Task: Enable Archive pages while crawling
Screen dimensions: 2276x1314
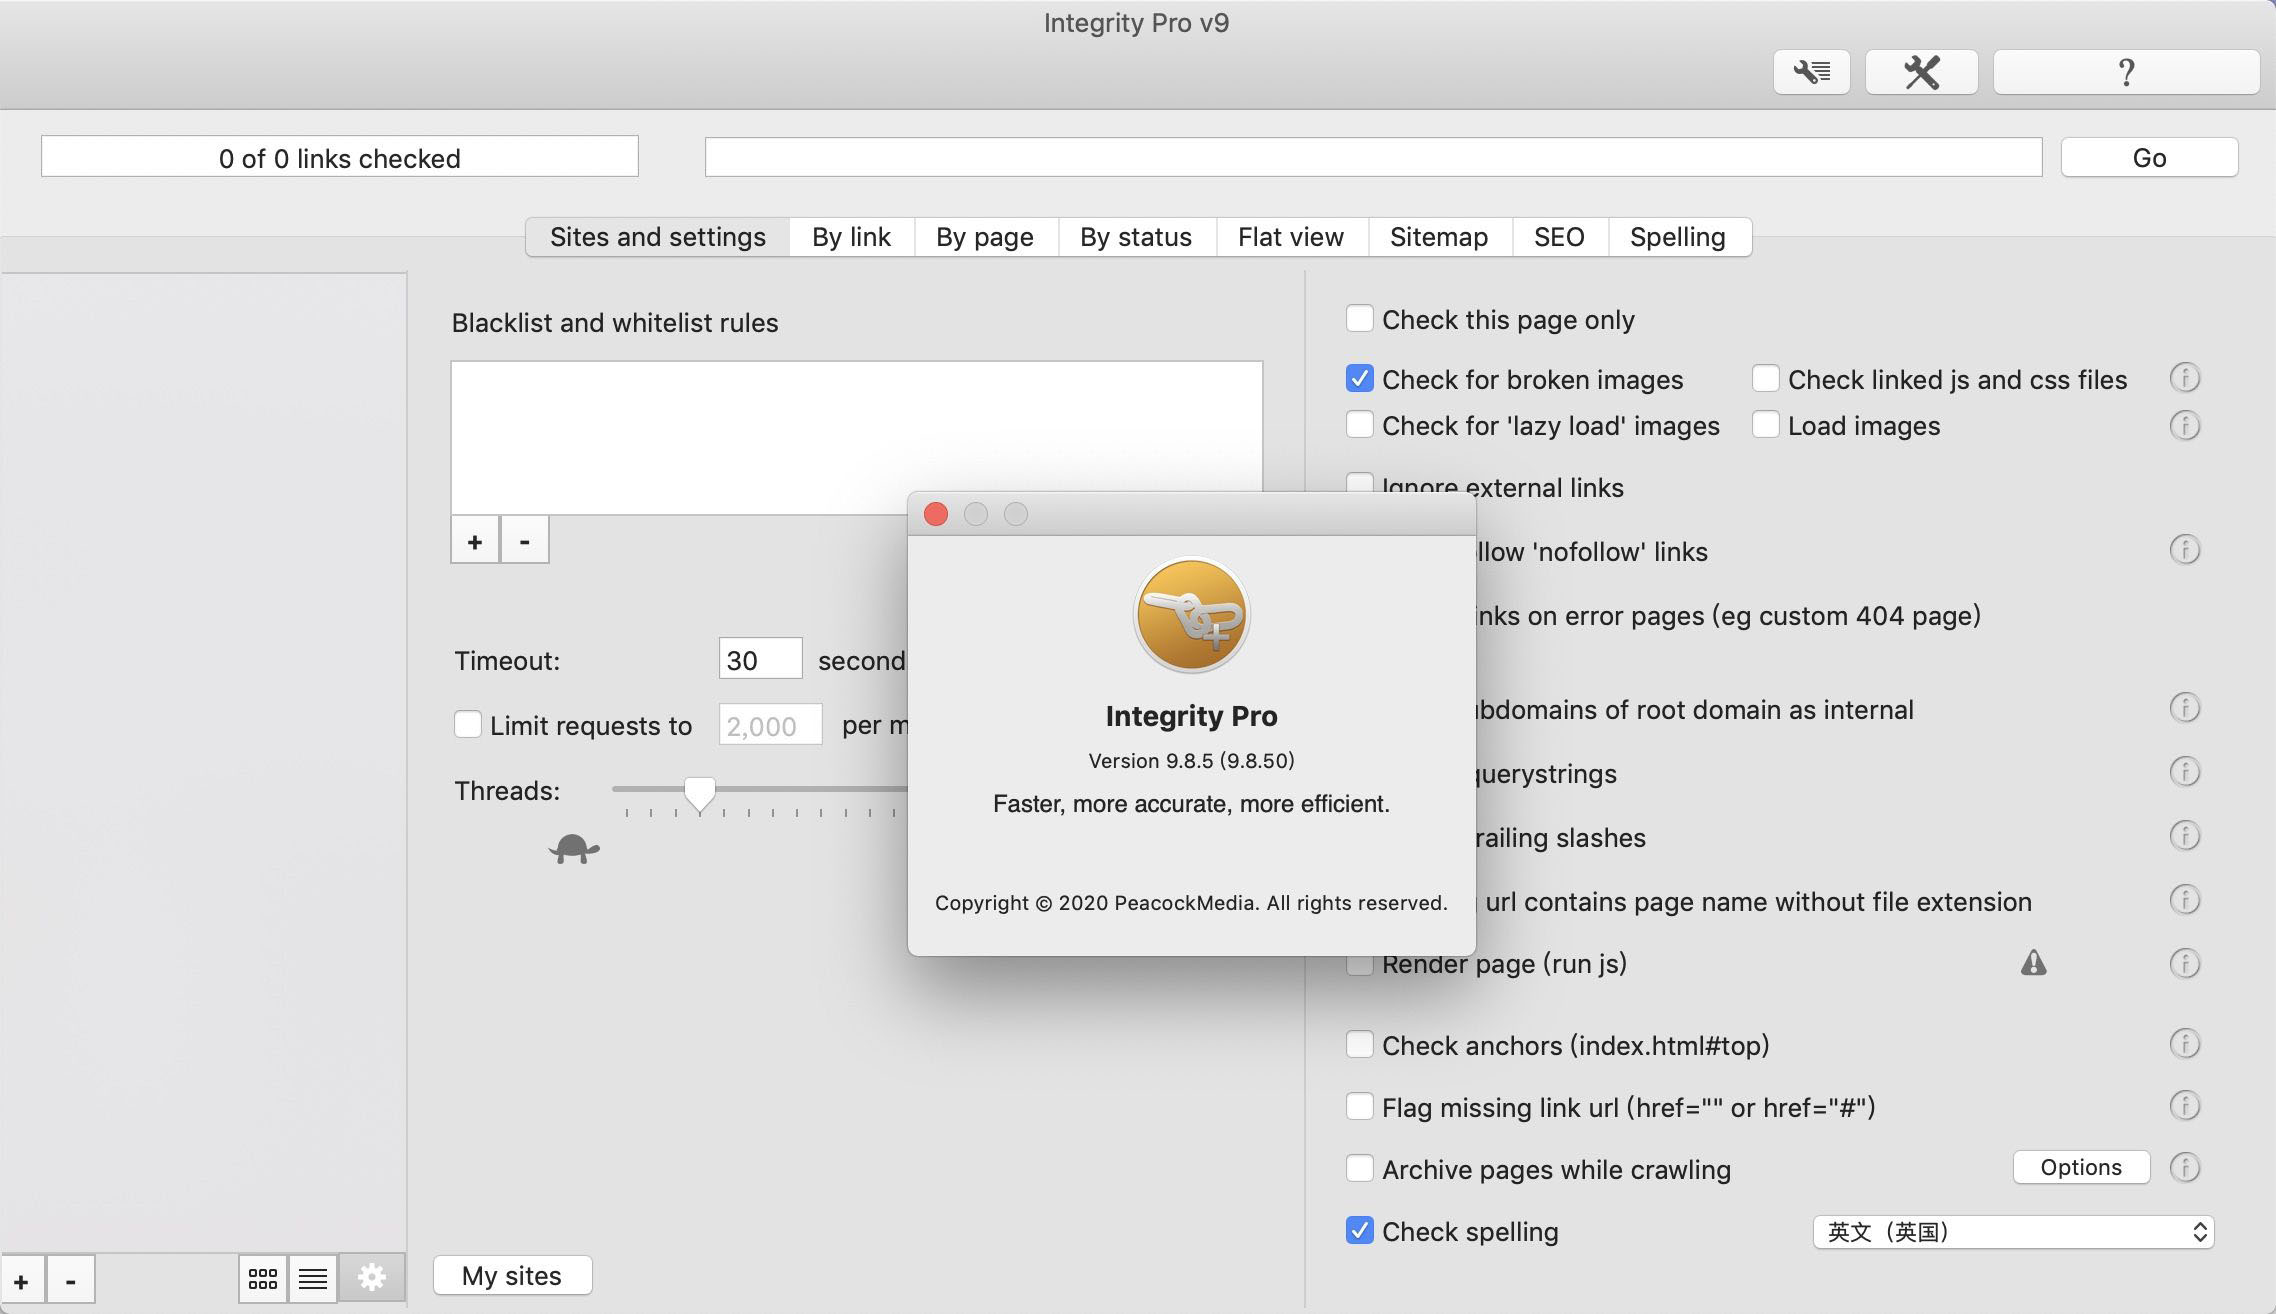Action: coord(1359,1169)
